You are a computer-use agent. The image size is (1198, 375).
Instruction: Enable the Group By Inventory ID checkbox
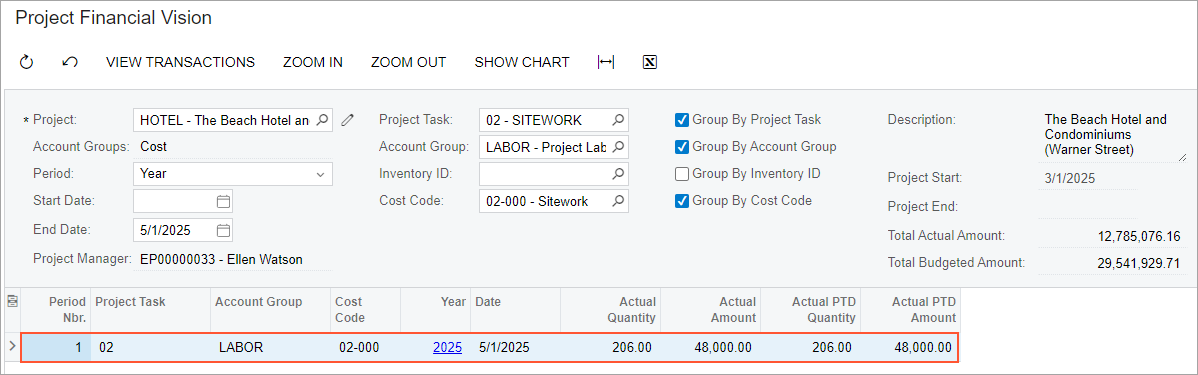(682, 173)
